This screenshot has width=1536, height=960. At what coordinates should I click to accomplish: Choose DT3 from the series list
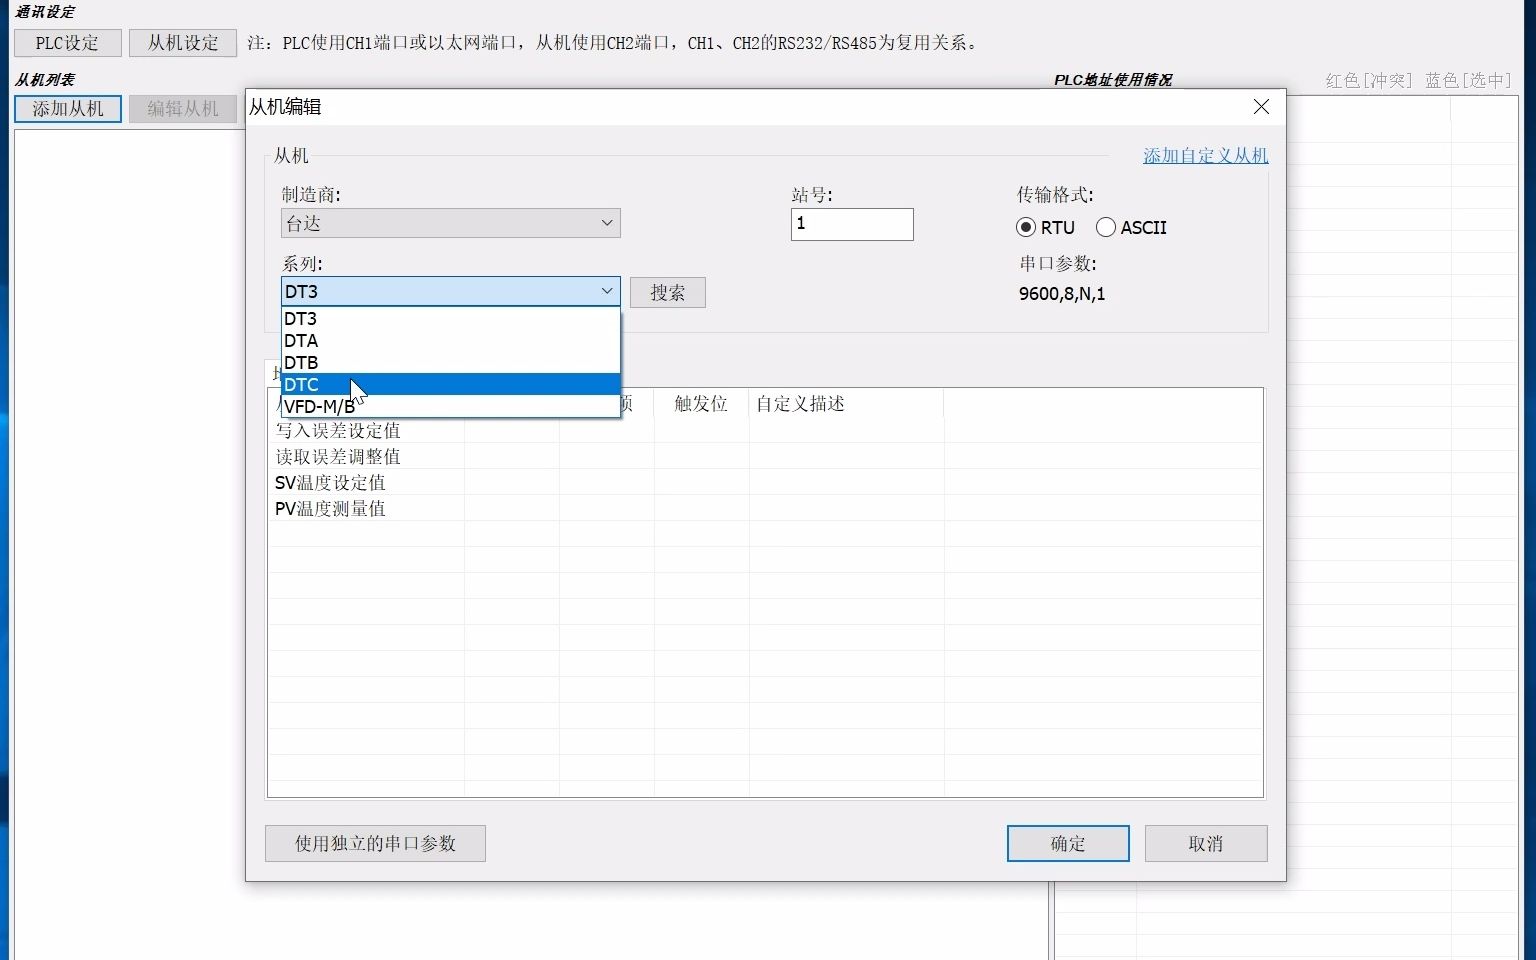coord(450,318)
